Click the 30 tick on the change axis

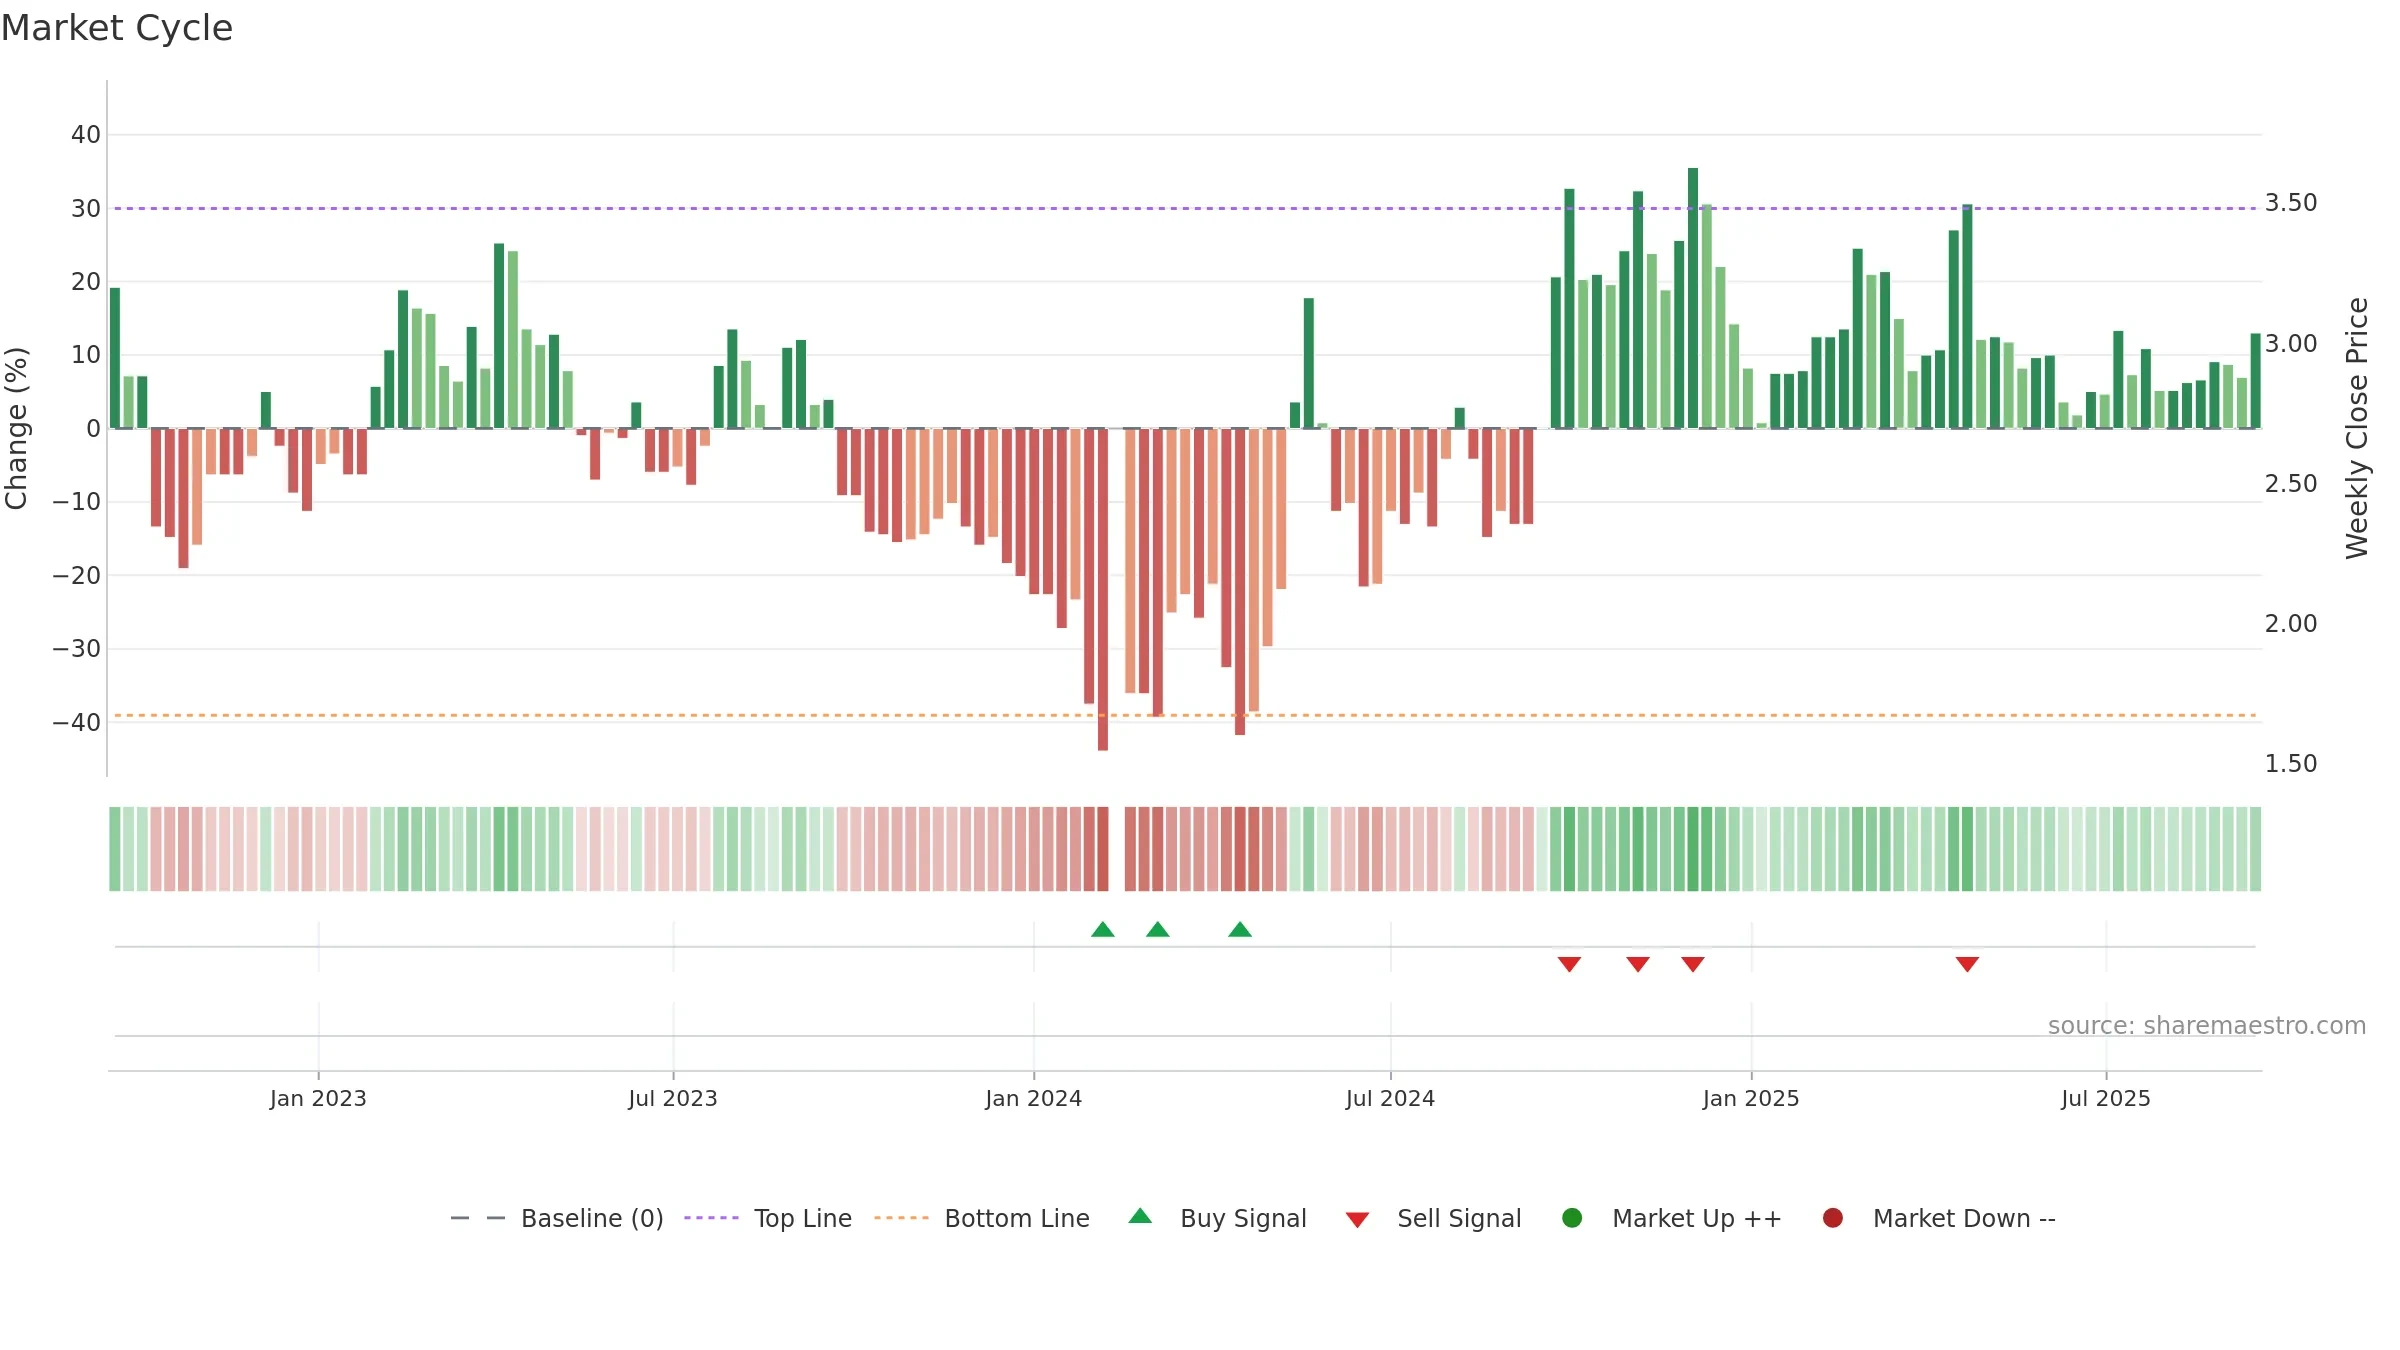[86, 209]
